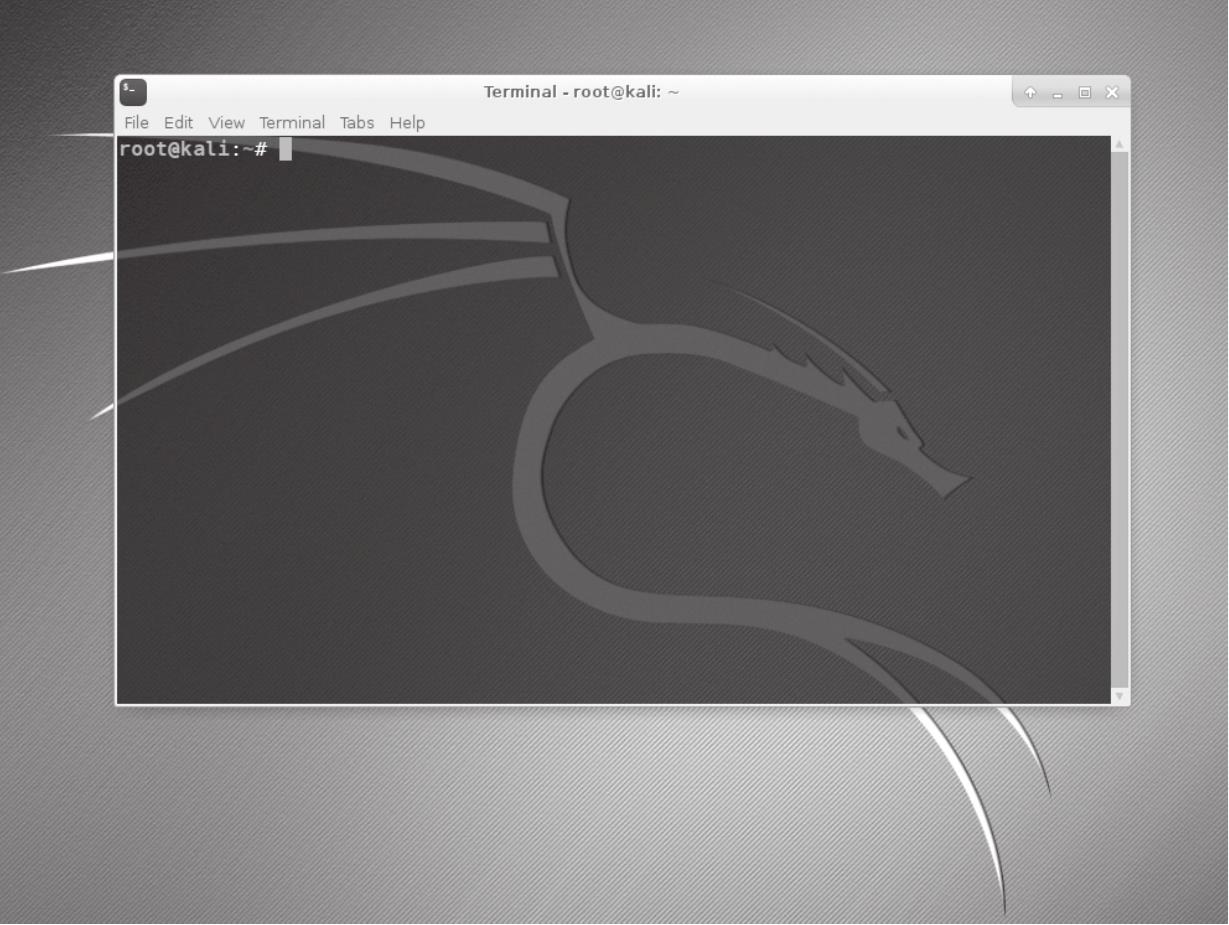Open the Terminal menu in the menu bar
1229x925 pixels.
tap(292, 123)
